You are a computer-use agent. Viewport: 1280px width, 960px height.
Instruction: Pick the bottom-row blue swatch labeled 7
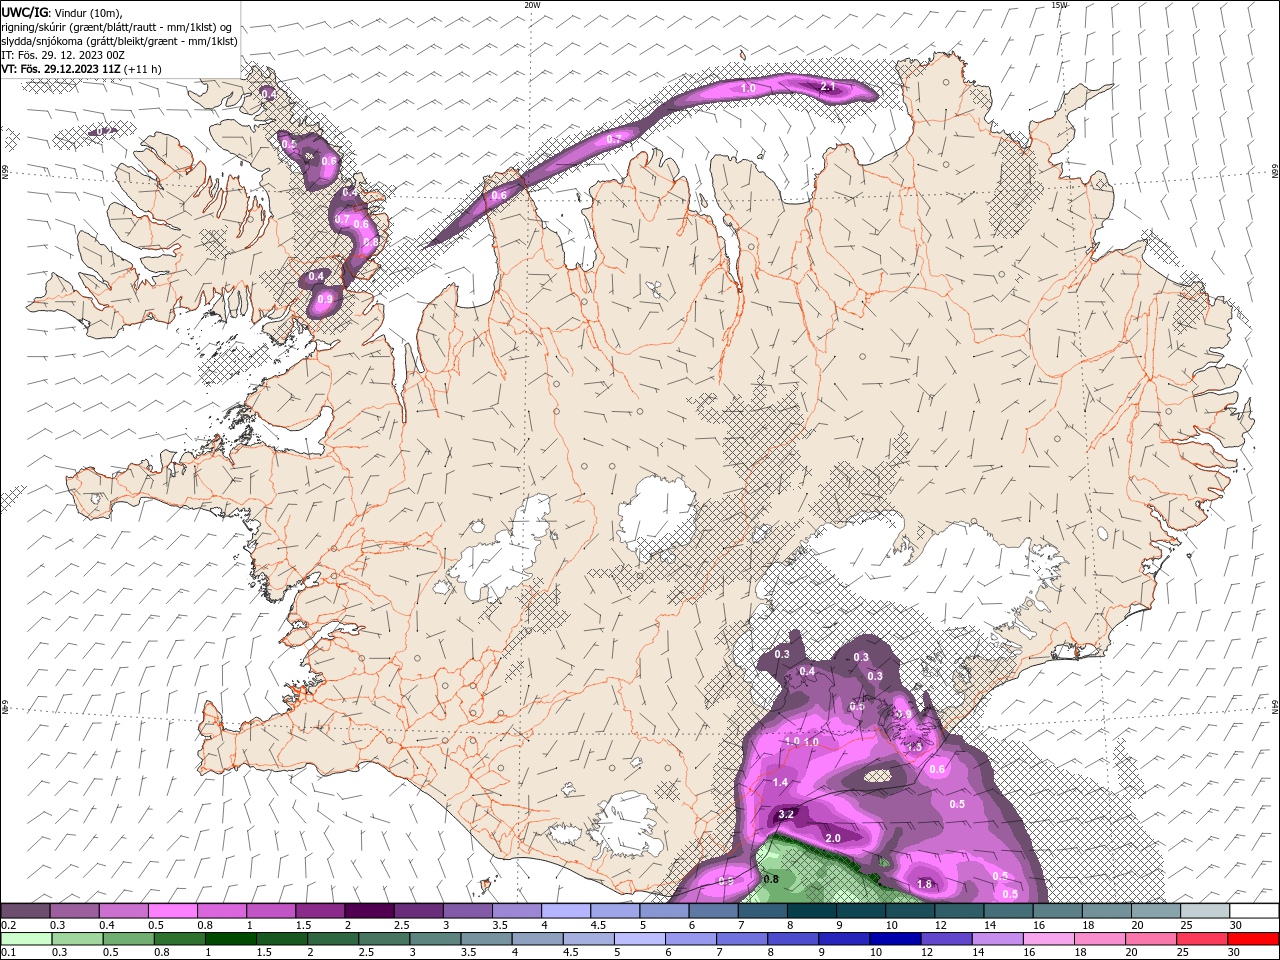tap(741, 939)
